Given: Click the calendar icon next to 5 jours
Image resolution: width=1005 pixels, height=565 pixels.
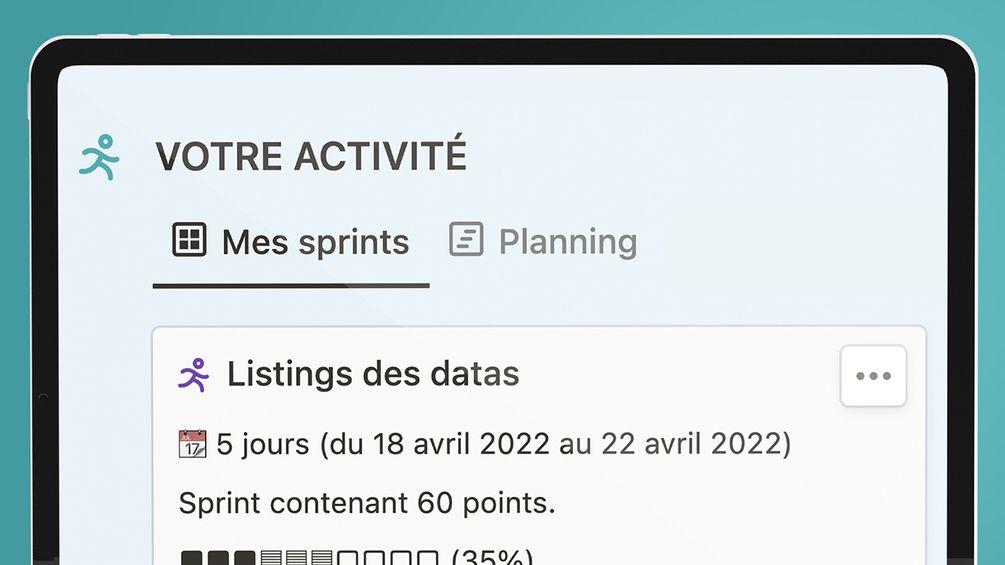Looking at the screenshot, I should tap(192, 444).
